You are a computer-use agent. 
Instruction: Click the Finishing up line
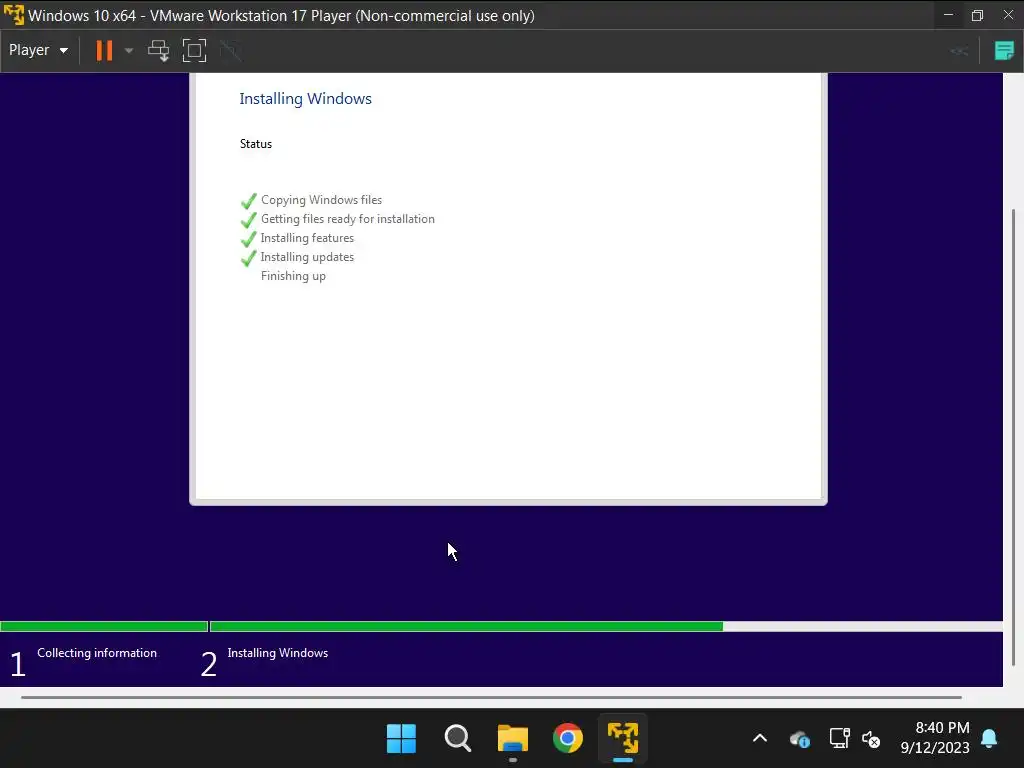tap(293, 276)
